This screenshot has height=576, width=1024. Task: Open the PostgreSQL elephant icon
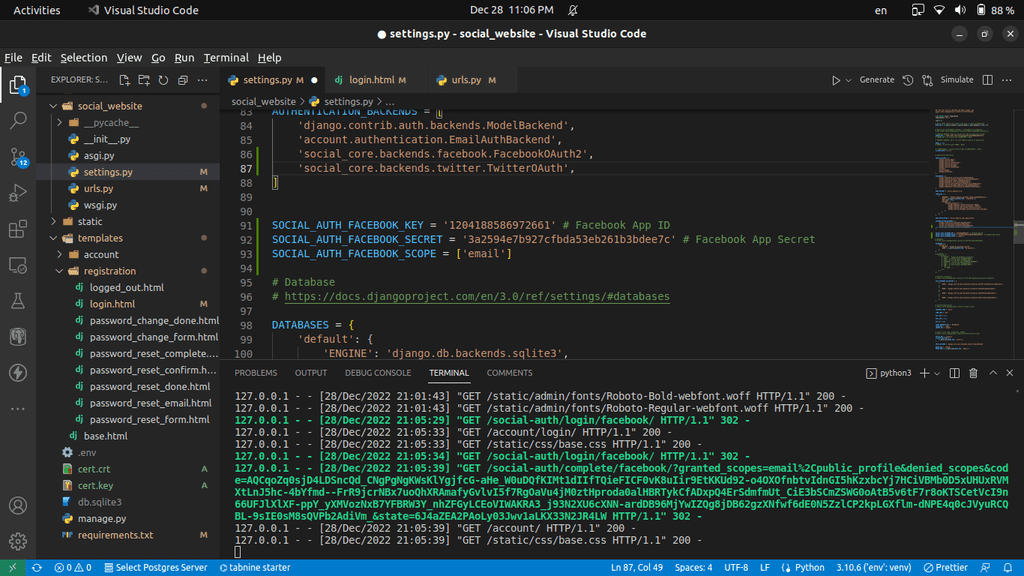pyautogui.click(x=18, y=336)
